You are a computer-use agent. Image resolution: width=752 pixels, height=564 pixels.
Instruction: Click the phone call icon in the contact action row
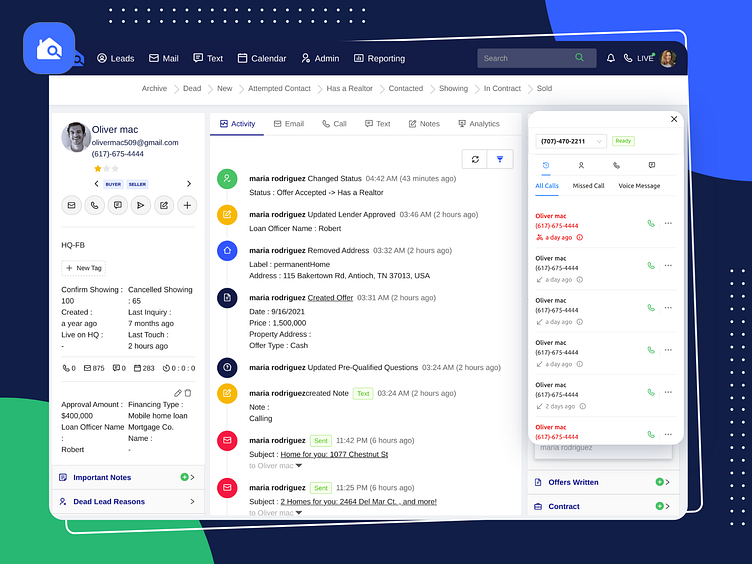pyautogui.click(x=94, y=205)
